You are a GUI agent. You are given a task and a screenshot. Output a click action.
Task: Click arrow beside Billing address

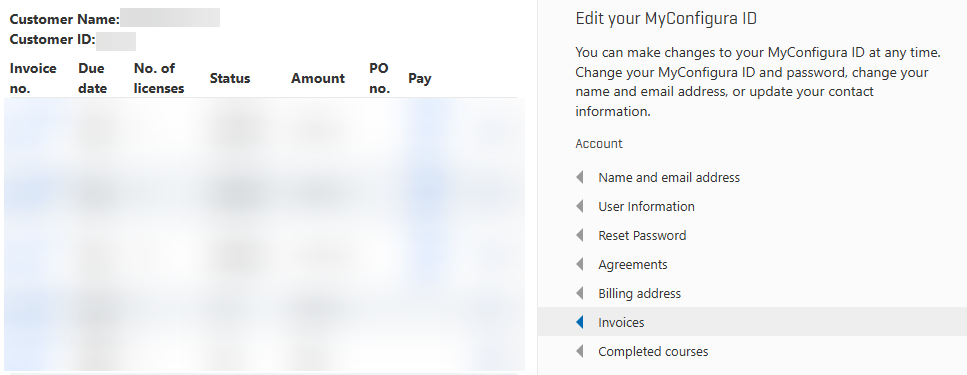(580, 294)
